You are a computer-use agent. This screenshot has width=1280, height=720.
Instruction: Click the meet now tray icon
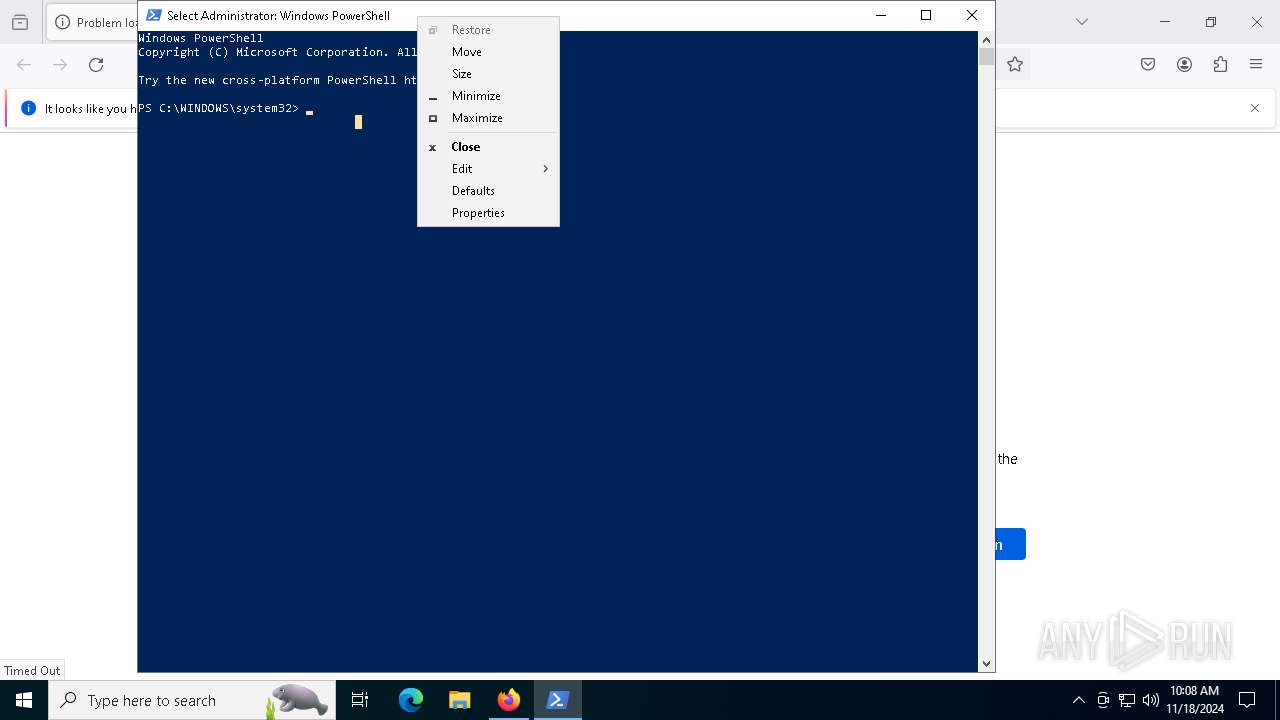[x=1103, y=700]
